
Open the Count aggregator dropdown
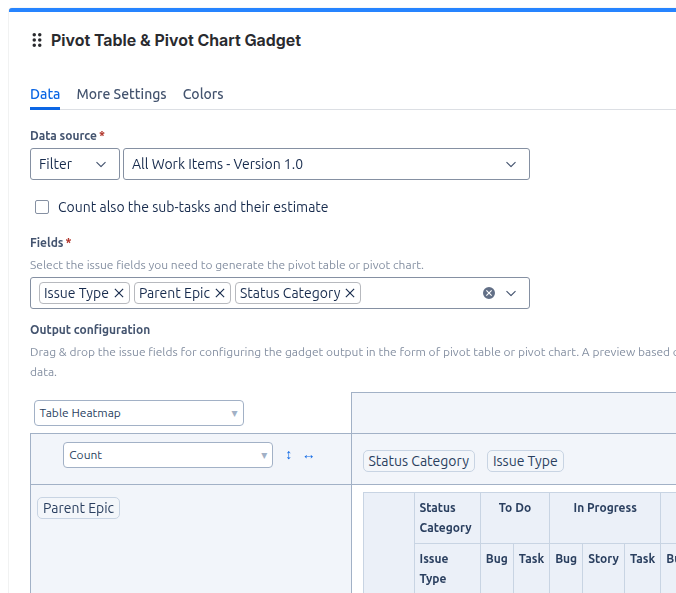(x=167, y=455)
